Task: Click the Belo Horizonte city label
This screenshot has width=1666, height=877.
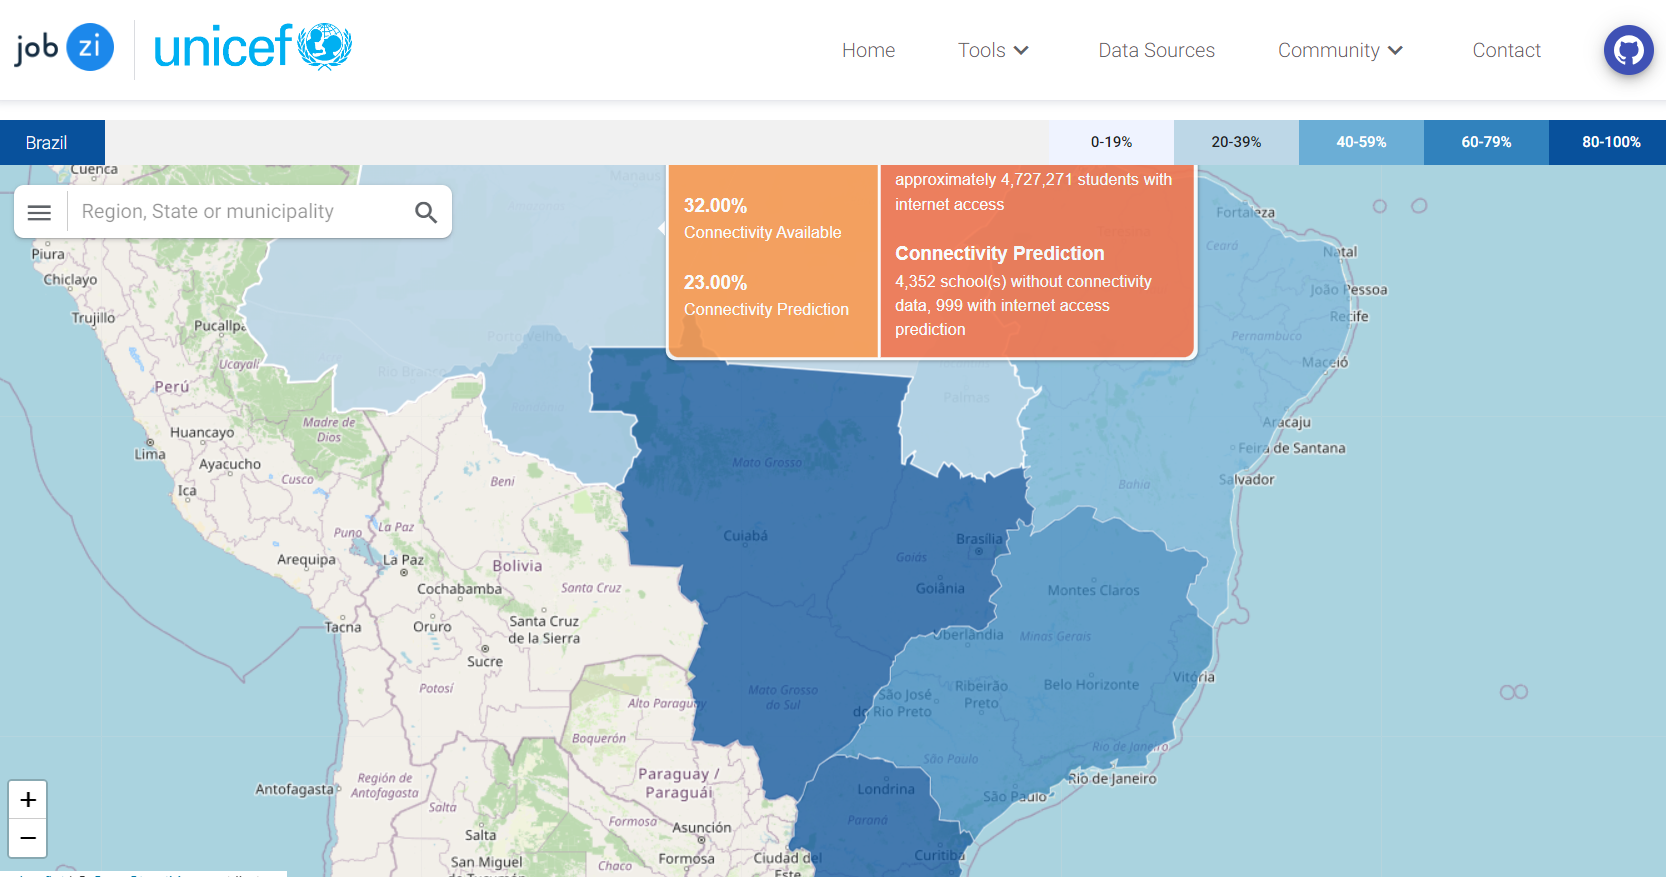Action: [1091, 685]
